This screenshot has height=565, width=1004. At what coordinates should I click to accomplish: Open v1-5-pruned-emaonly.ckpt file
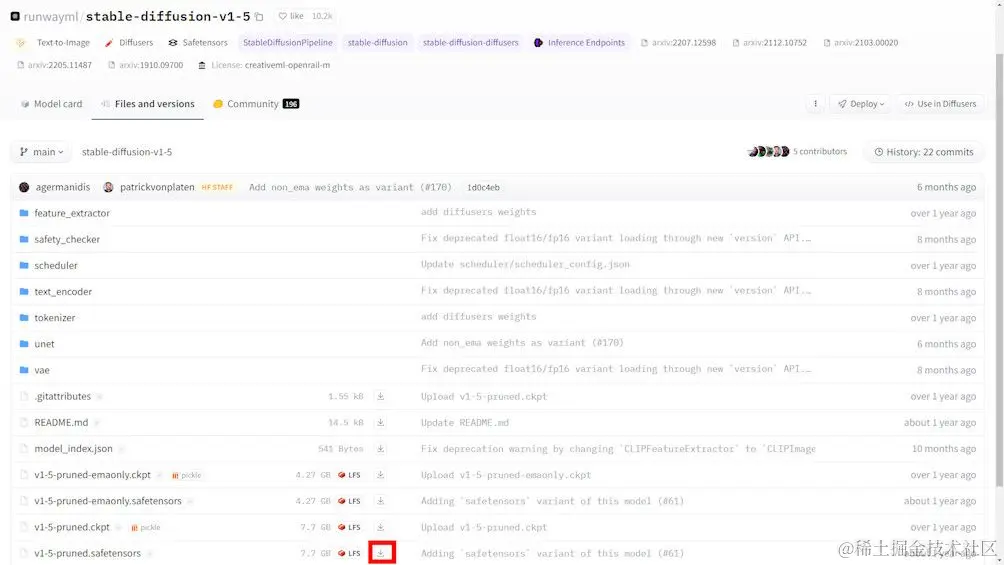coord(92,475)
